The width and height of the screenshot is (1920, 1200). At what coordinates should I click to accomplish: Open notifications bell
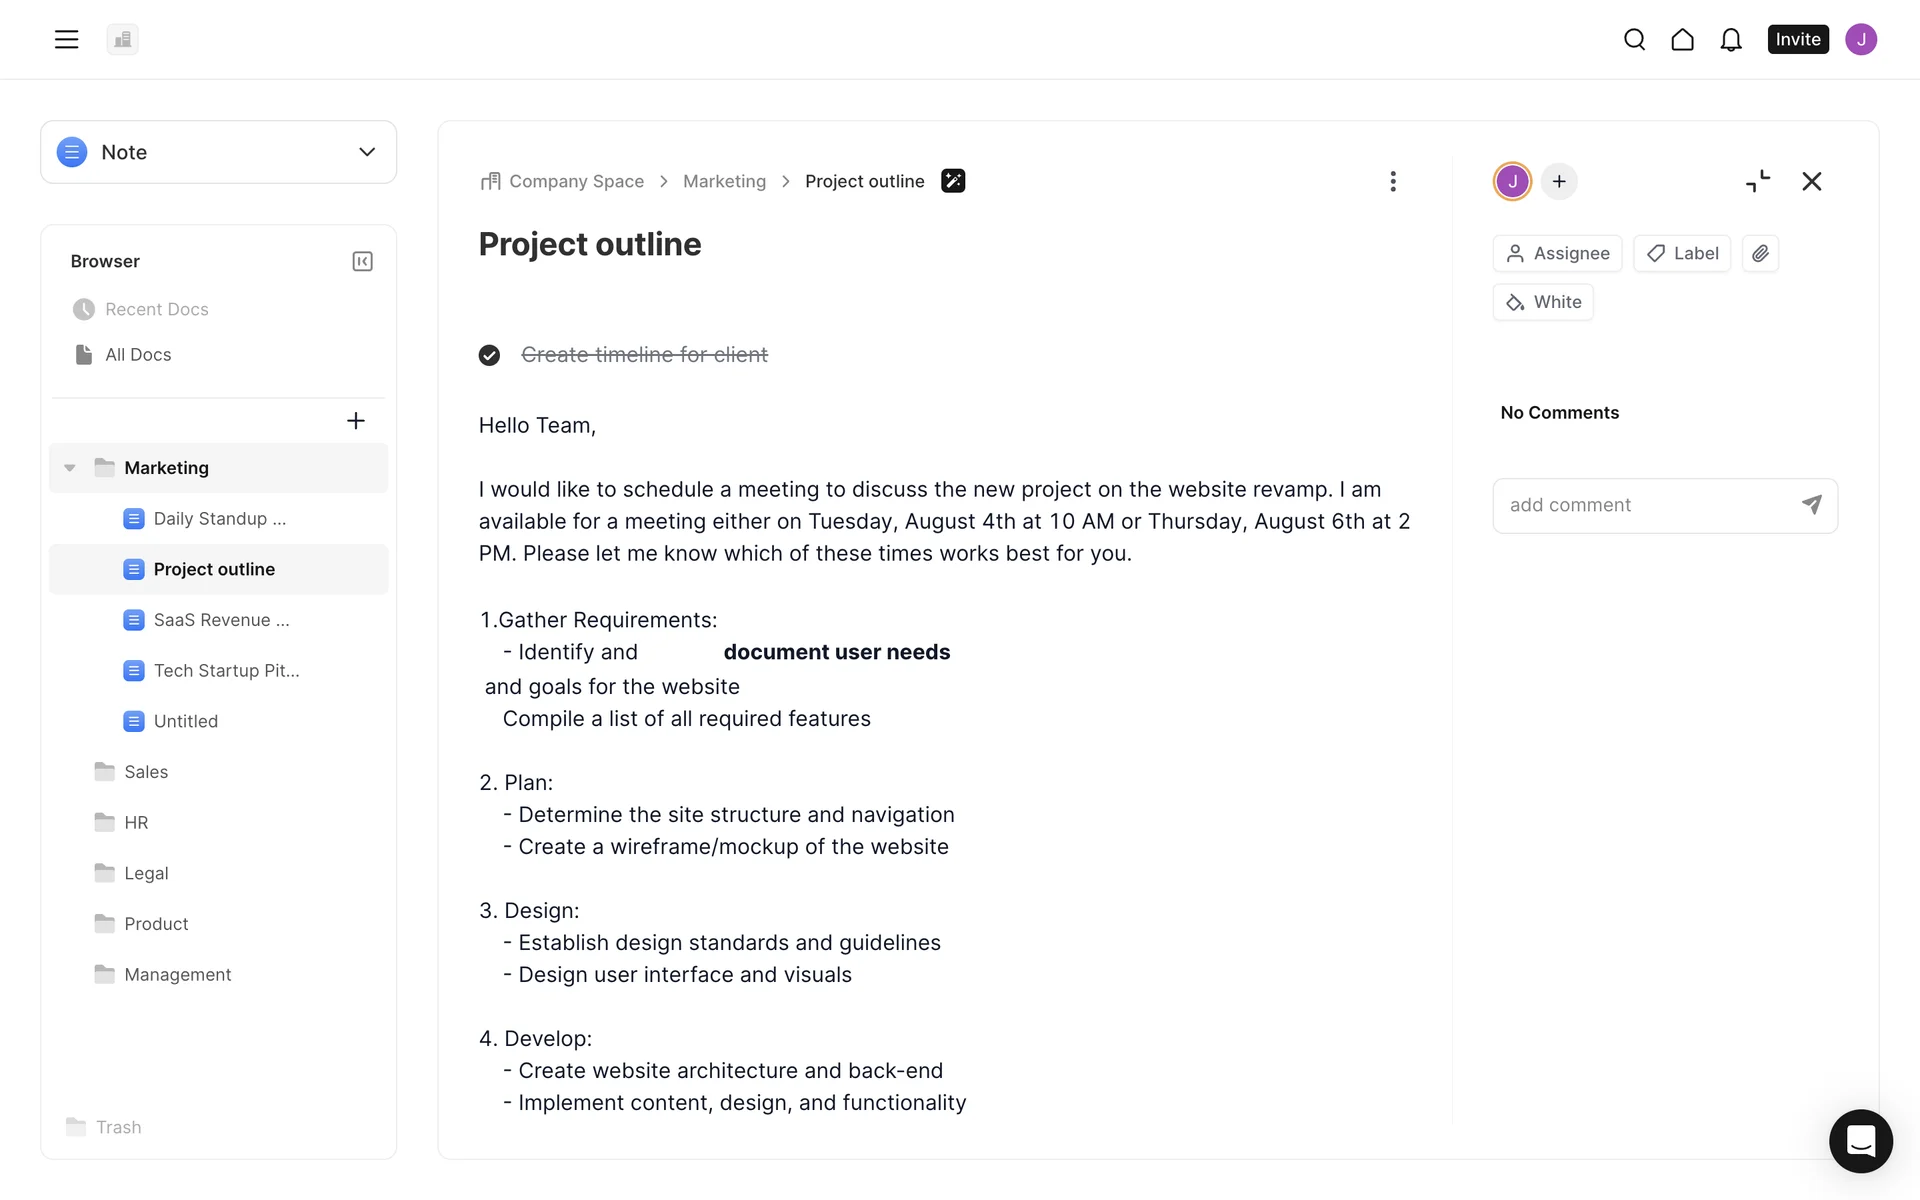1730,39
